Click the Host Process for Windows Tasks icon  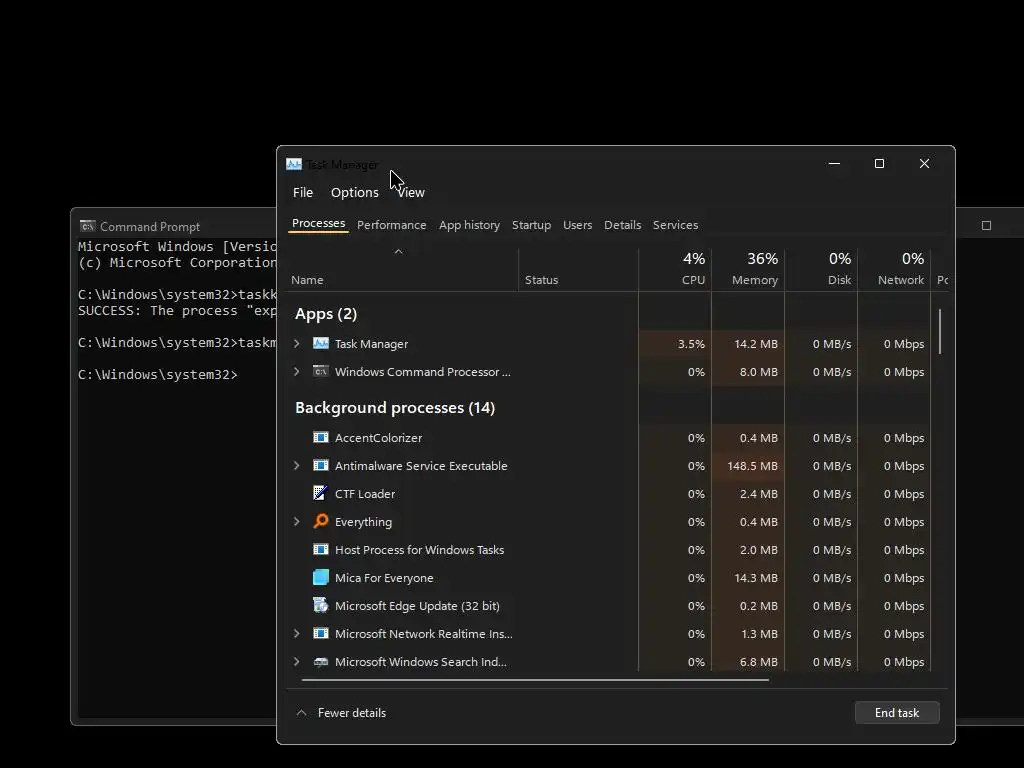(x=321, y=549)
